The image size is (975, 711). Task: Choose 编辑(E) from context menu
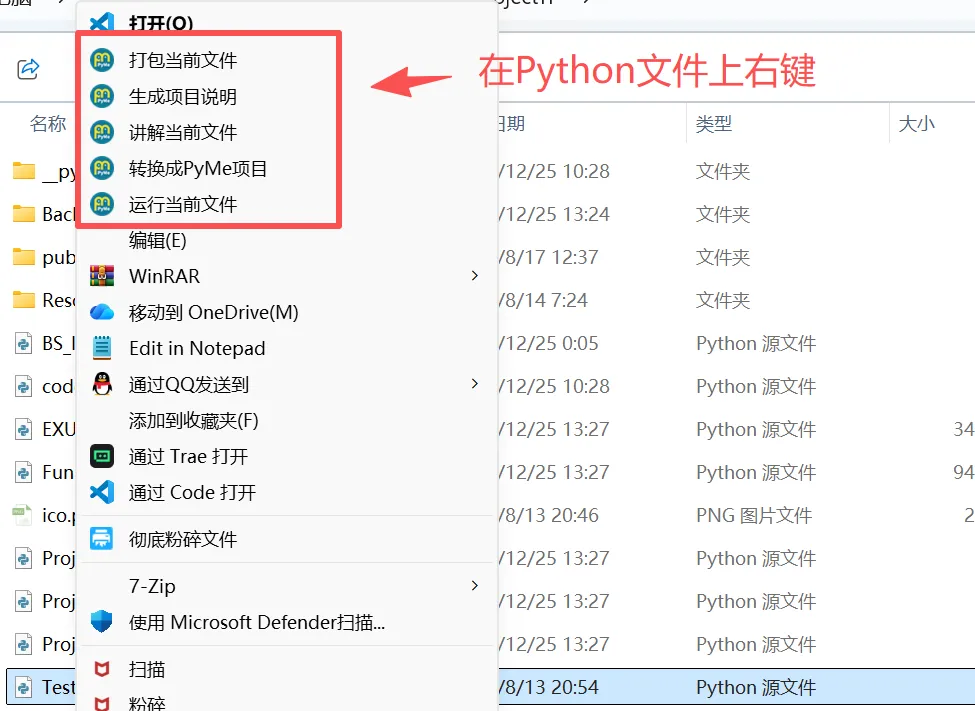pyautogui.click(x=157, y=240)
